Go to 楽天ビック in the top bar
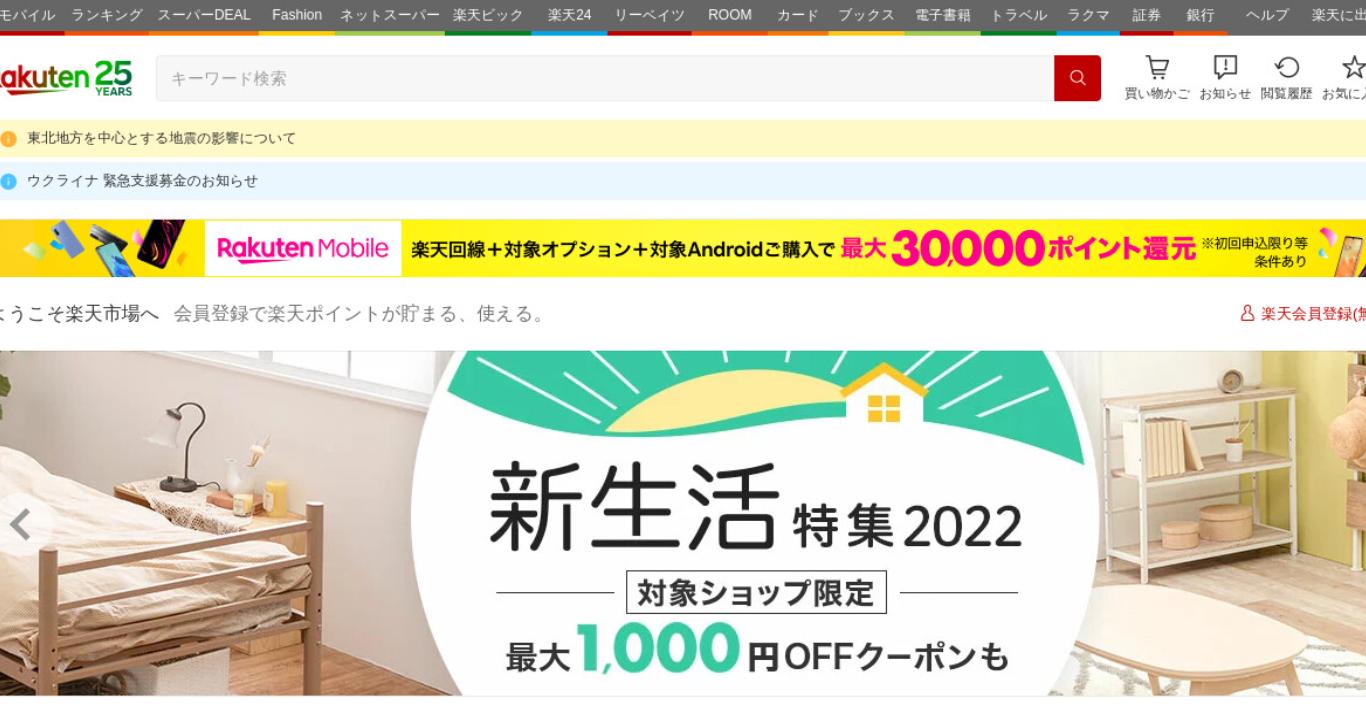 [x=488, y=15]
